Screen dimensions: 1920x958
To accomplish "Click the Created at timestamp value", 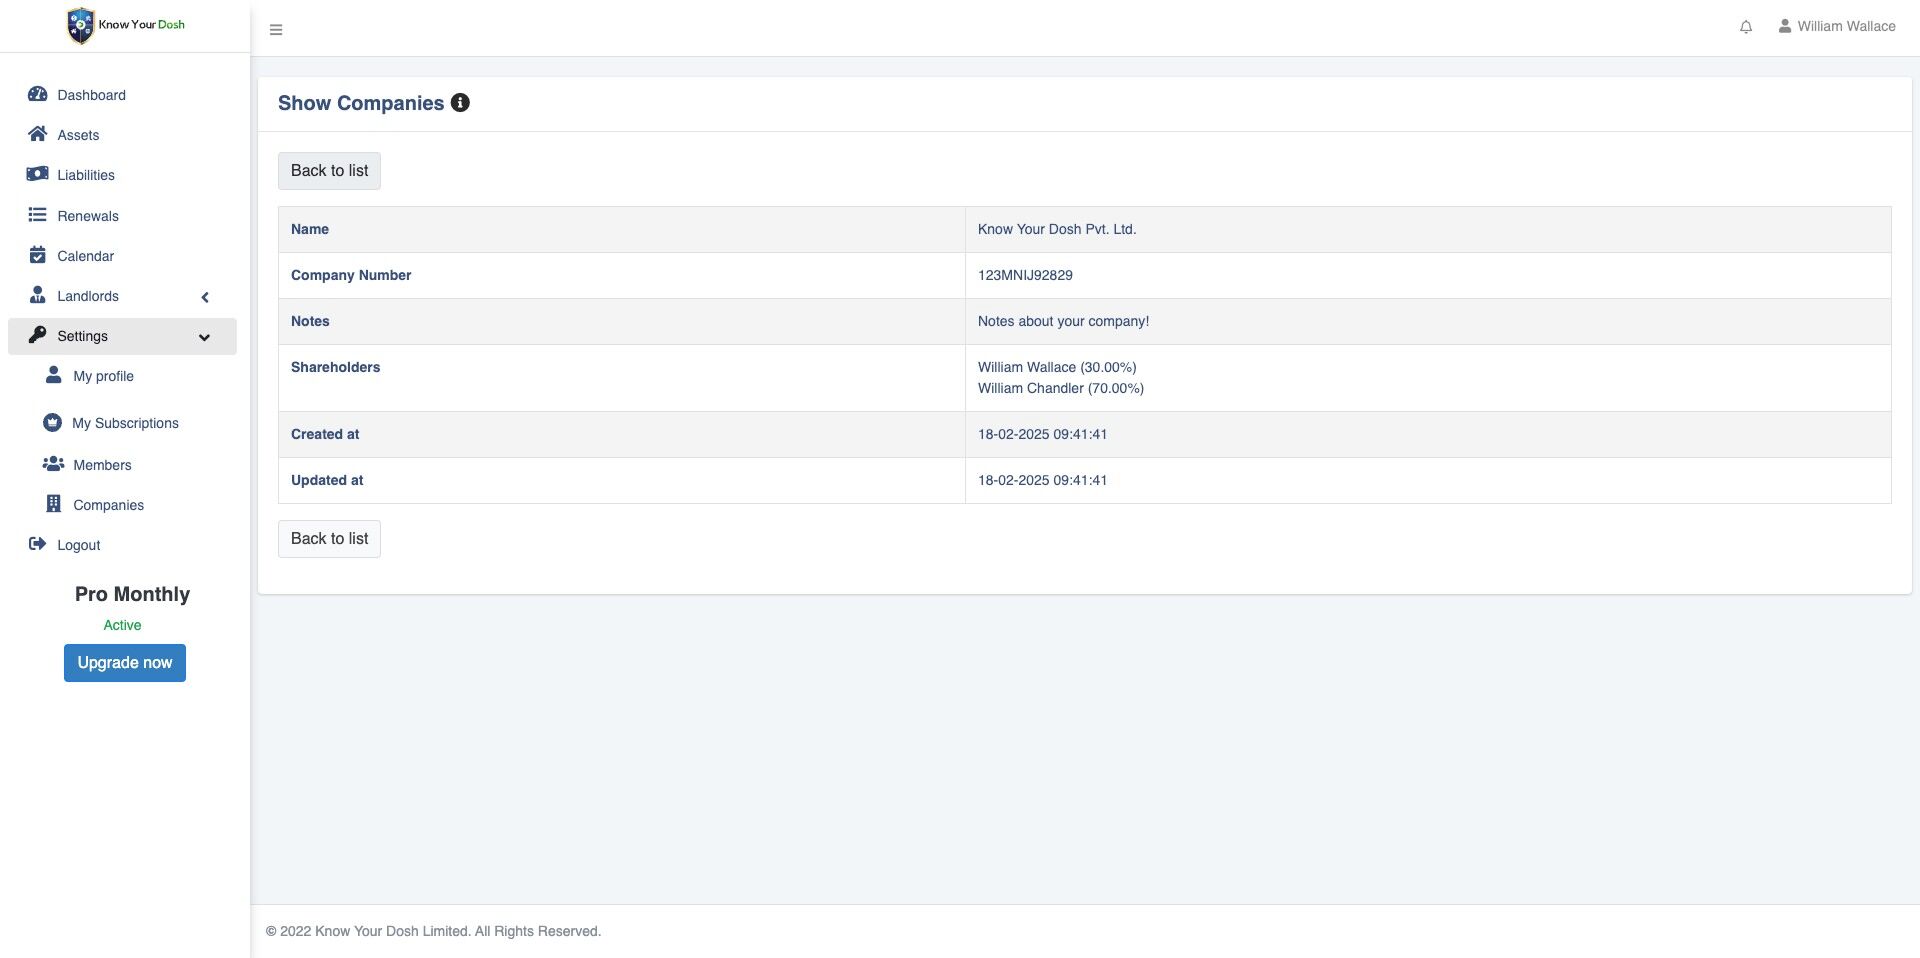I will point(1042,434).
